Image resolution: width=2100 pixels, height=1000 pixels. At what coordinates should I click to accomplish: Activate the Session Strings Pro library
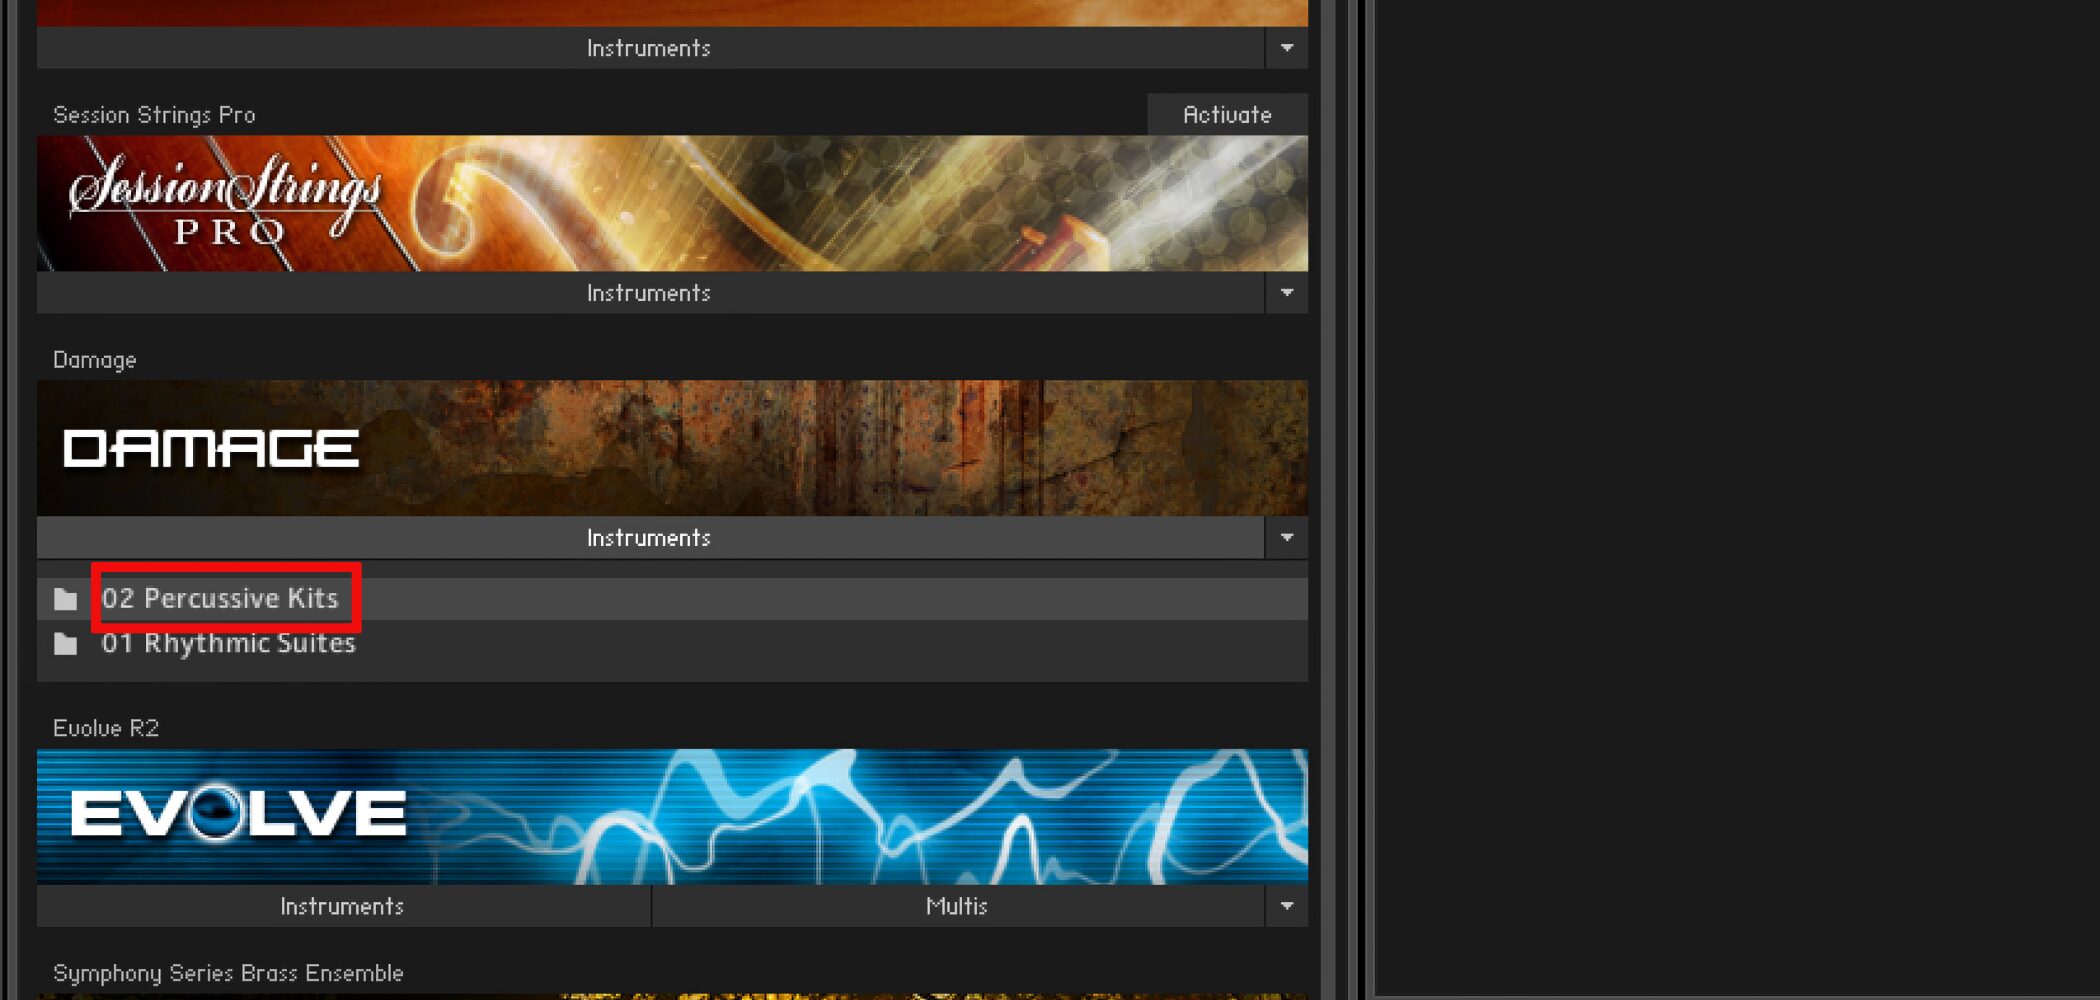[x=1227, y=114]
